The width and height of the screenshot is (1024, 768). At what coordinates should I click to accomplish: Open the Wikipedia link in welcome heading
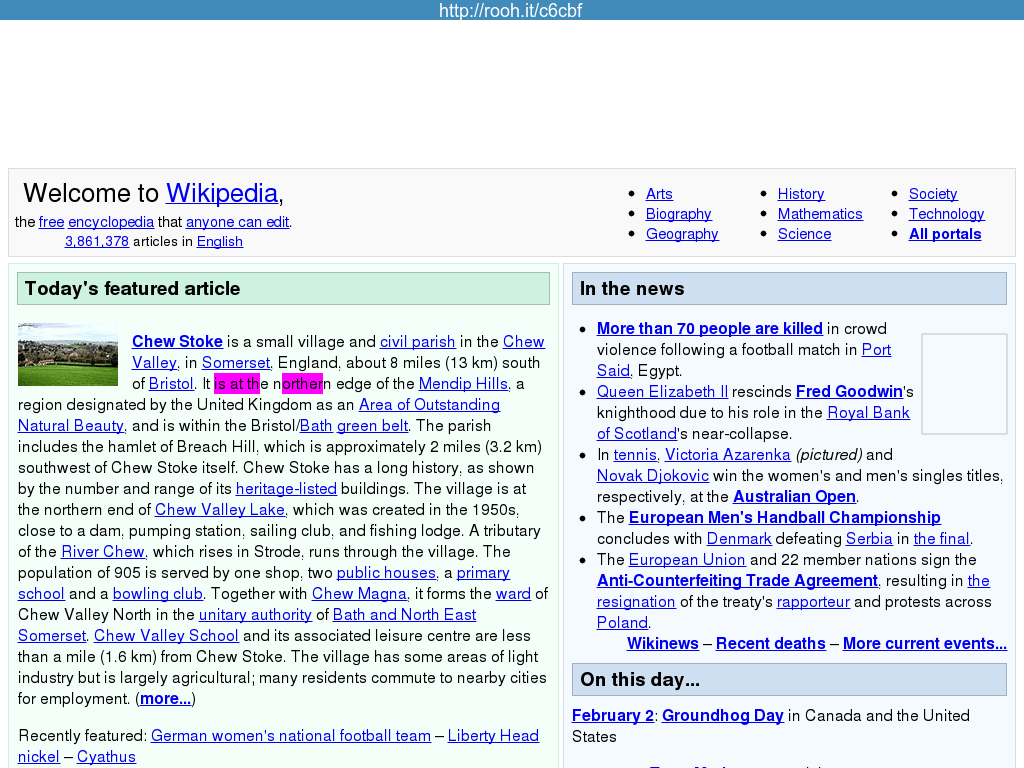[222, 193]
